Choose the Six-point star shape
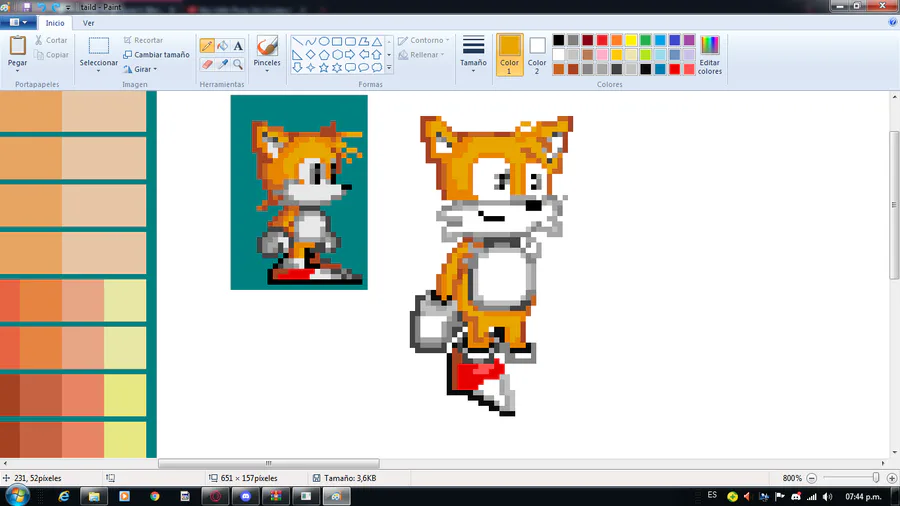 [337, 68]
